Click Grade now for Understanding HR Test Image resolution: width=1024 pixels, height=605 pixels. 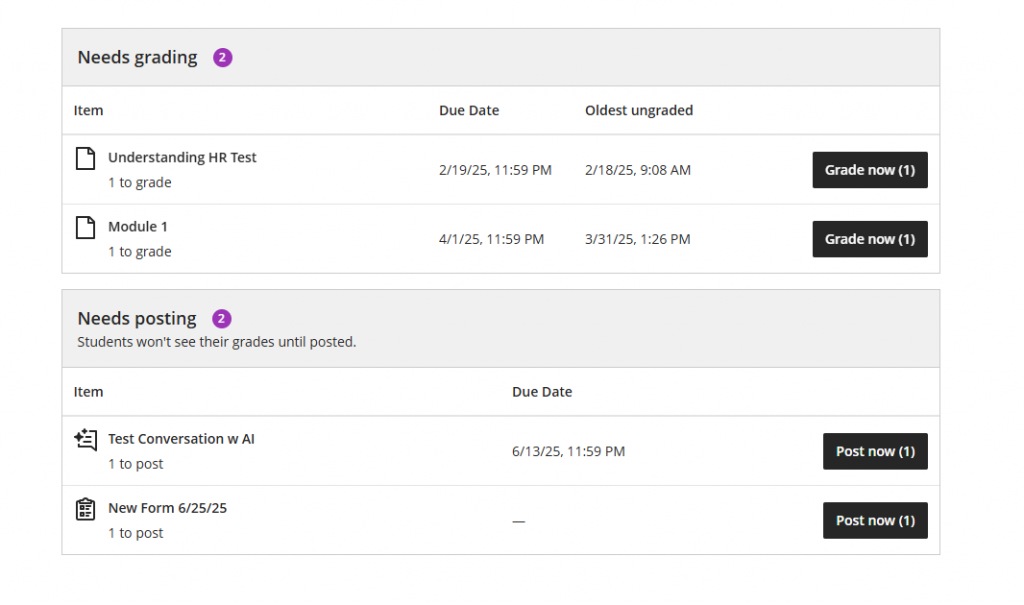(869, 169)
